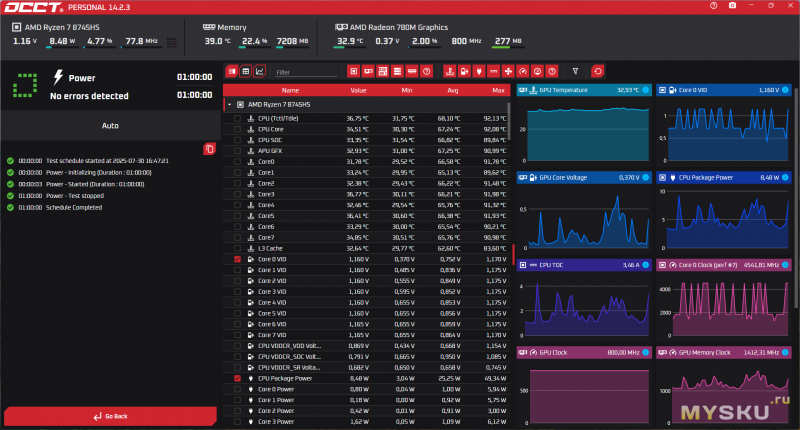Open the help icon in title bar

(713, 6)
